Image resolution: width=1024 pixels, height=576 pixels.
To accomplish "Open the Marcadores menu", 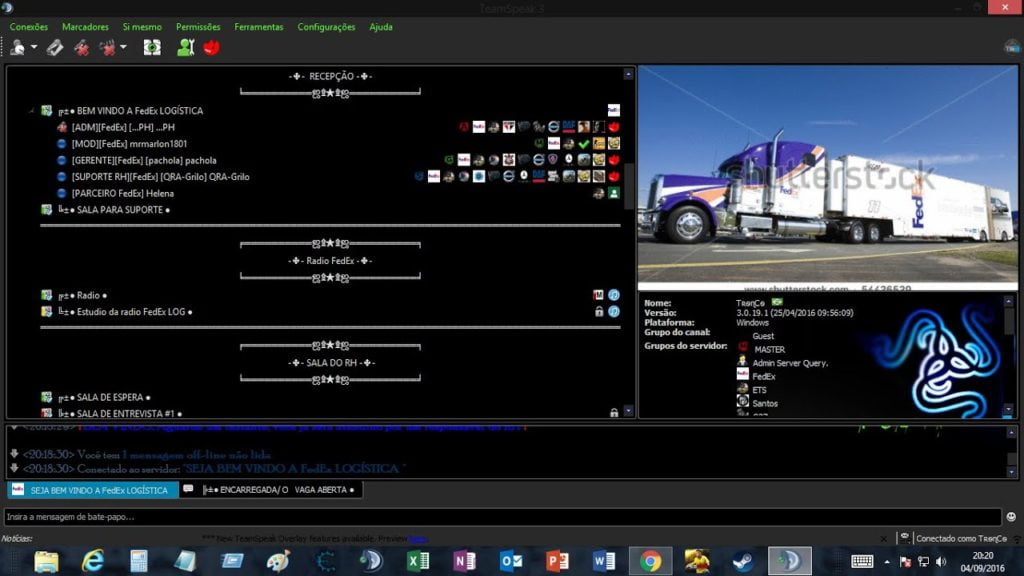I will click(x=85, y=27).
